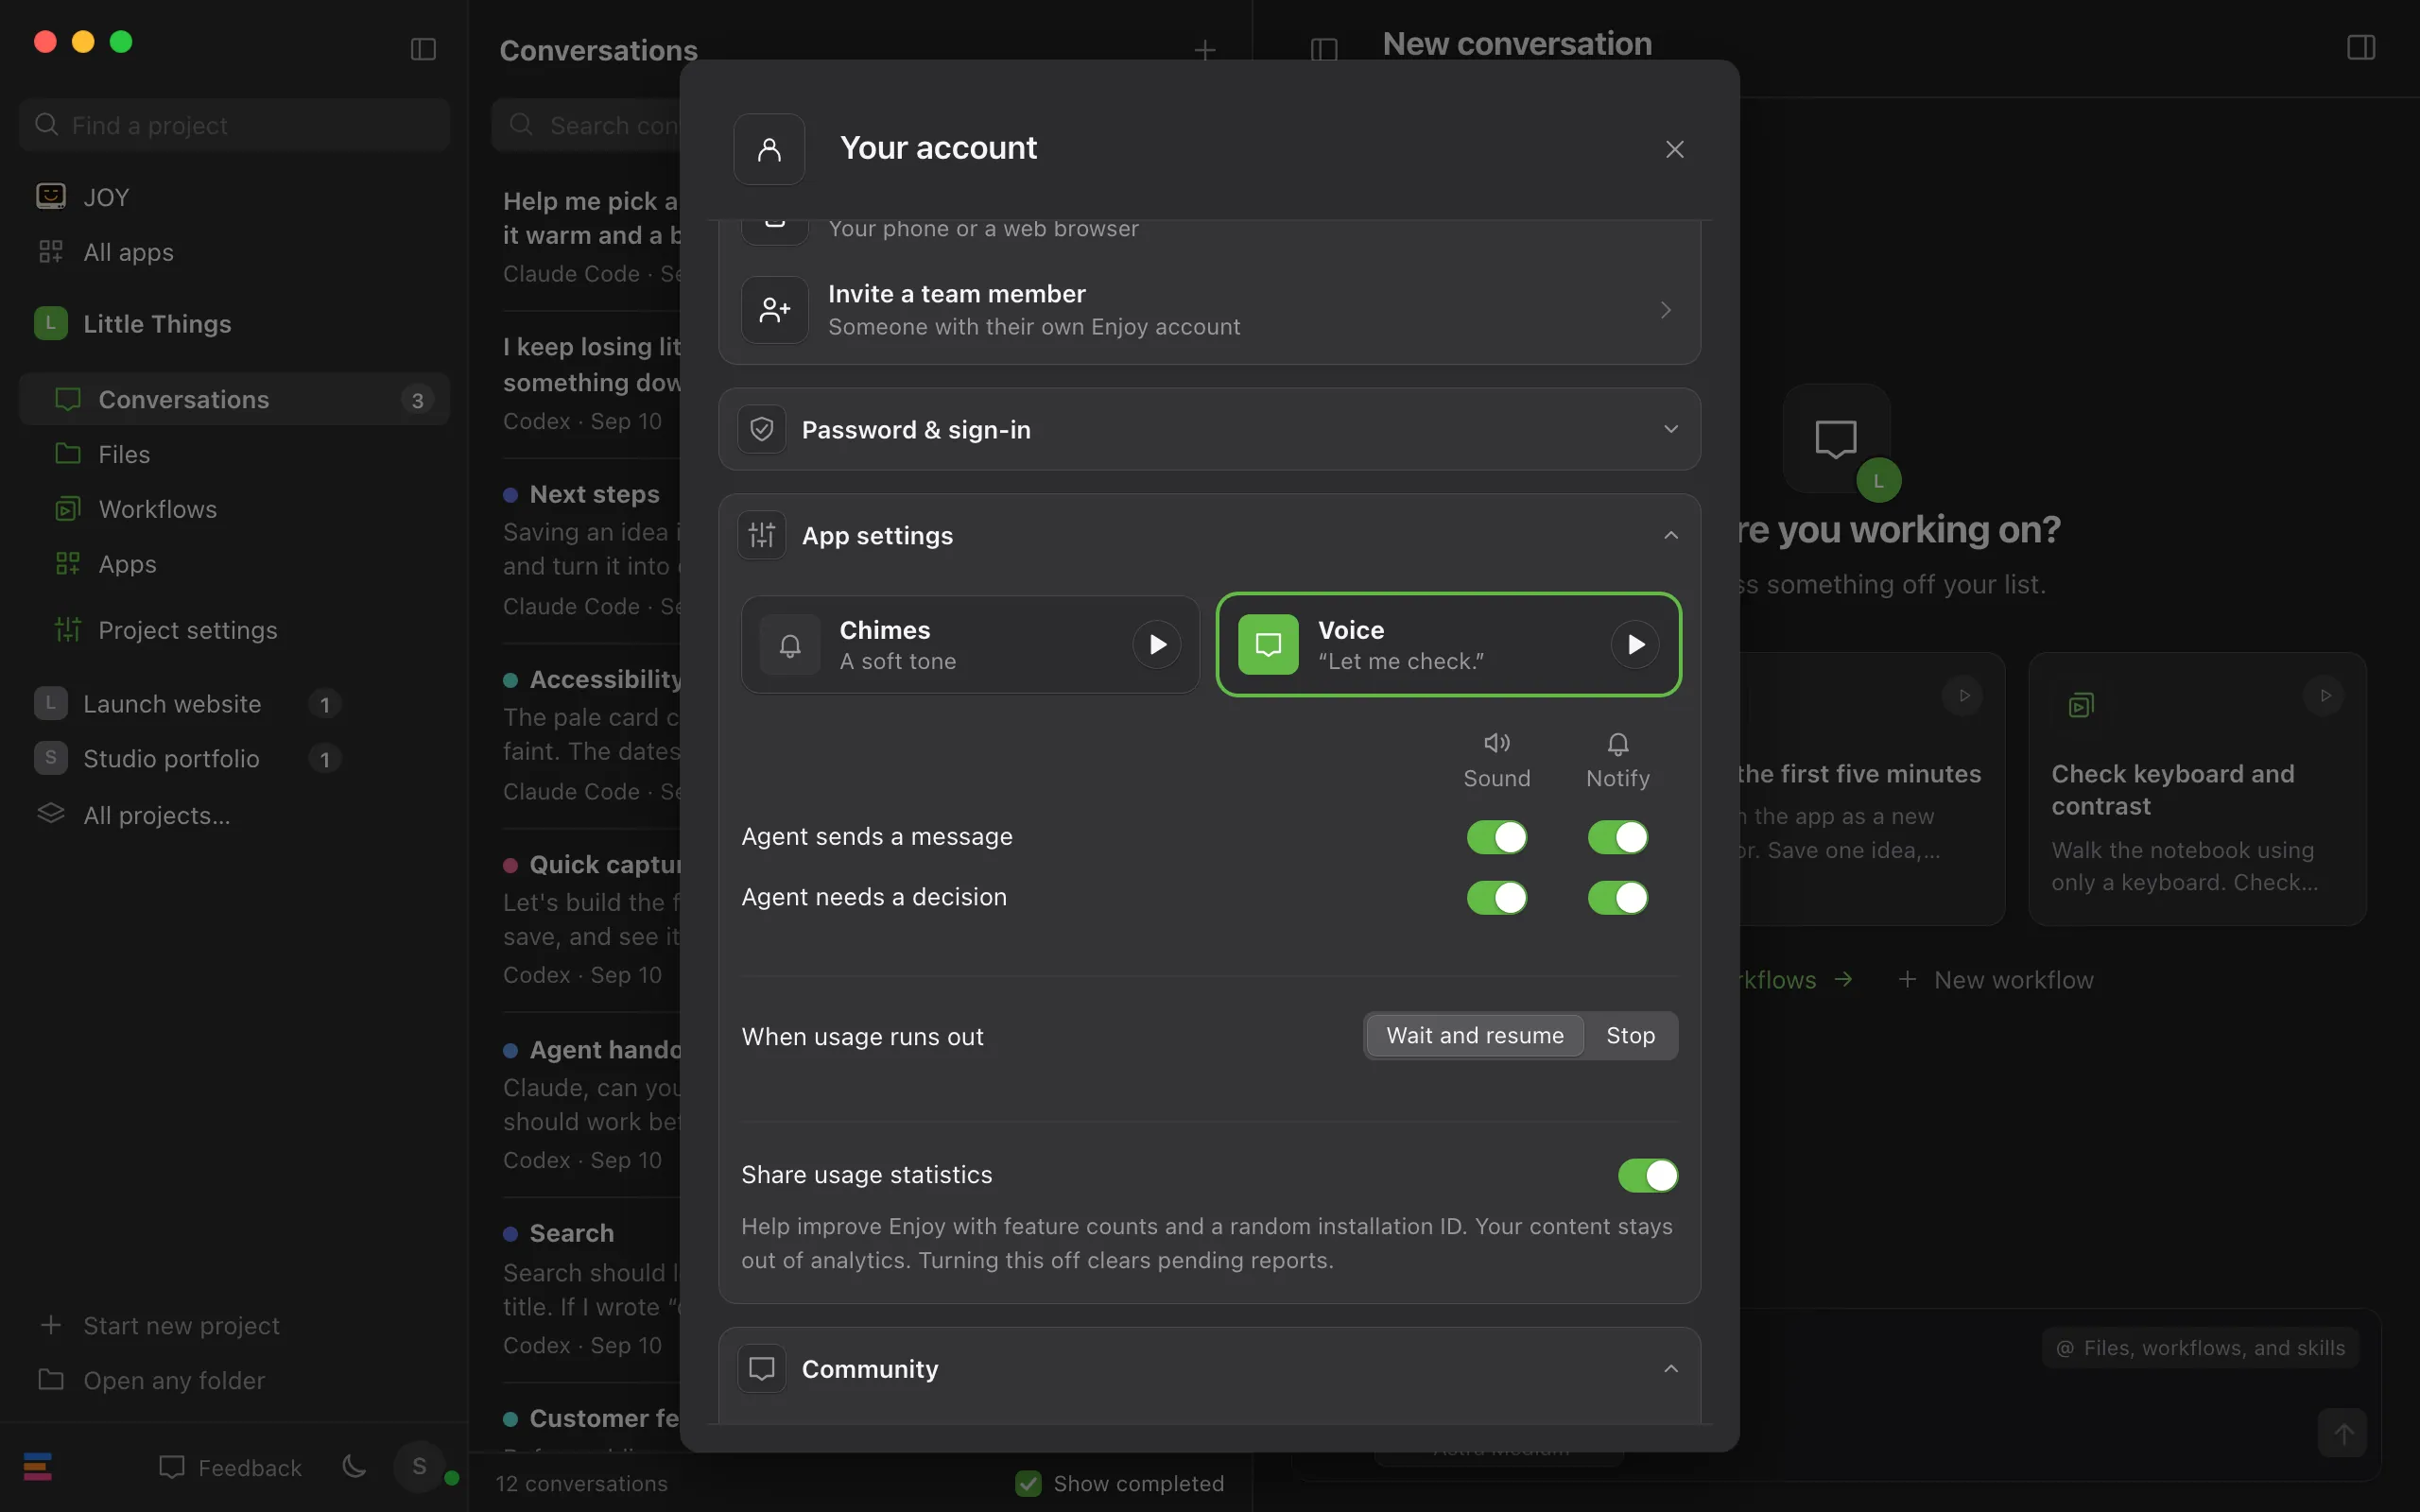
Task: Choose Stop when usage runs out
Action: tap(1630, 1035)
